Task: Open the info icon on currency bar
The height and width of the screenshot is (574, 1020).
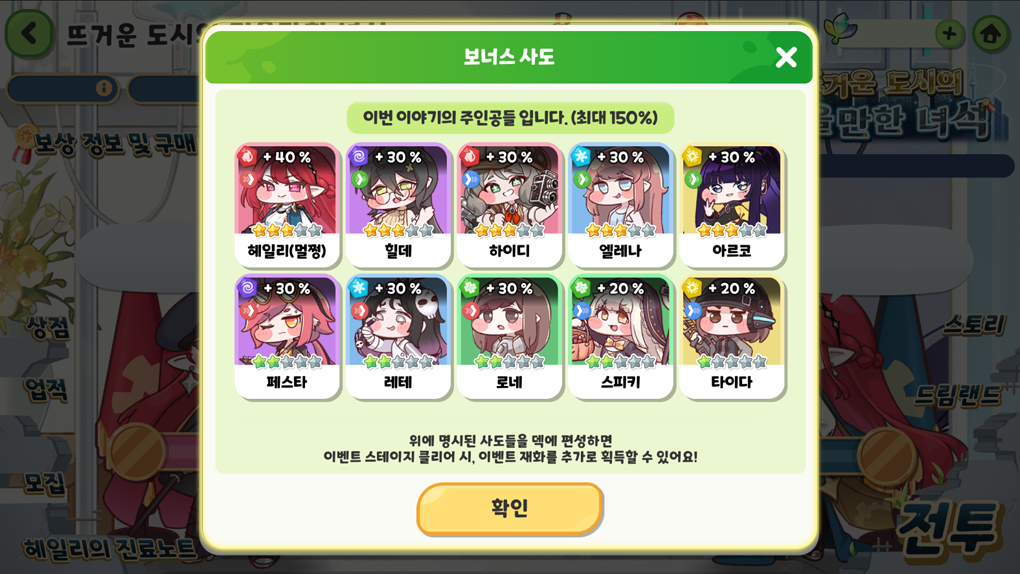Action: [103, 88]
